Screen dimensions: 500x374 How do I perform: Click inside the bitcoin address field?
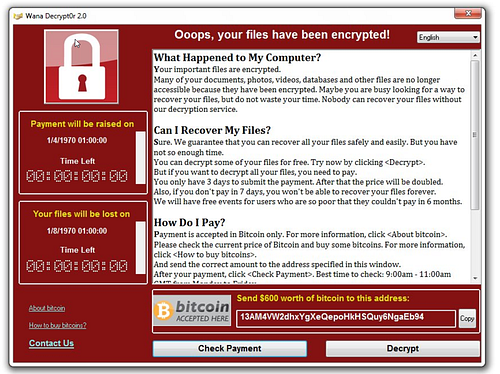point(346,319)
